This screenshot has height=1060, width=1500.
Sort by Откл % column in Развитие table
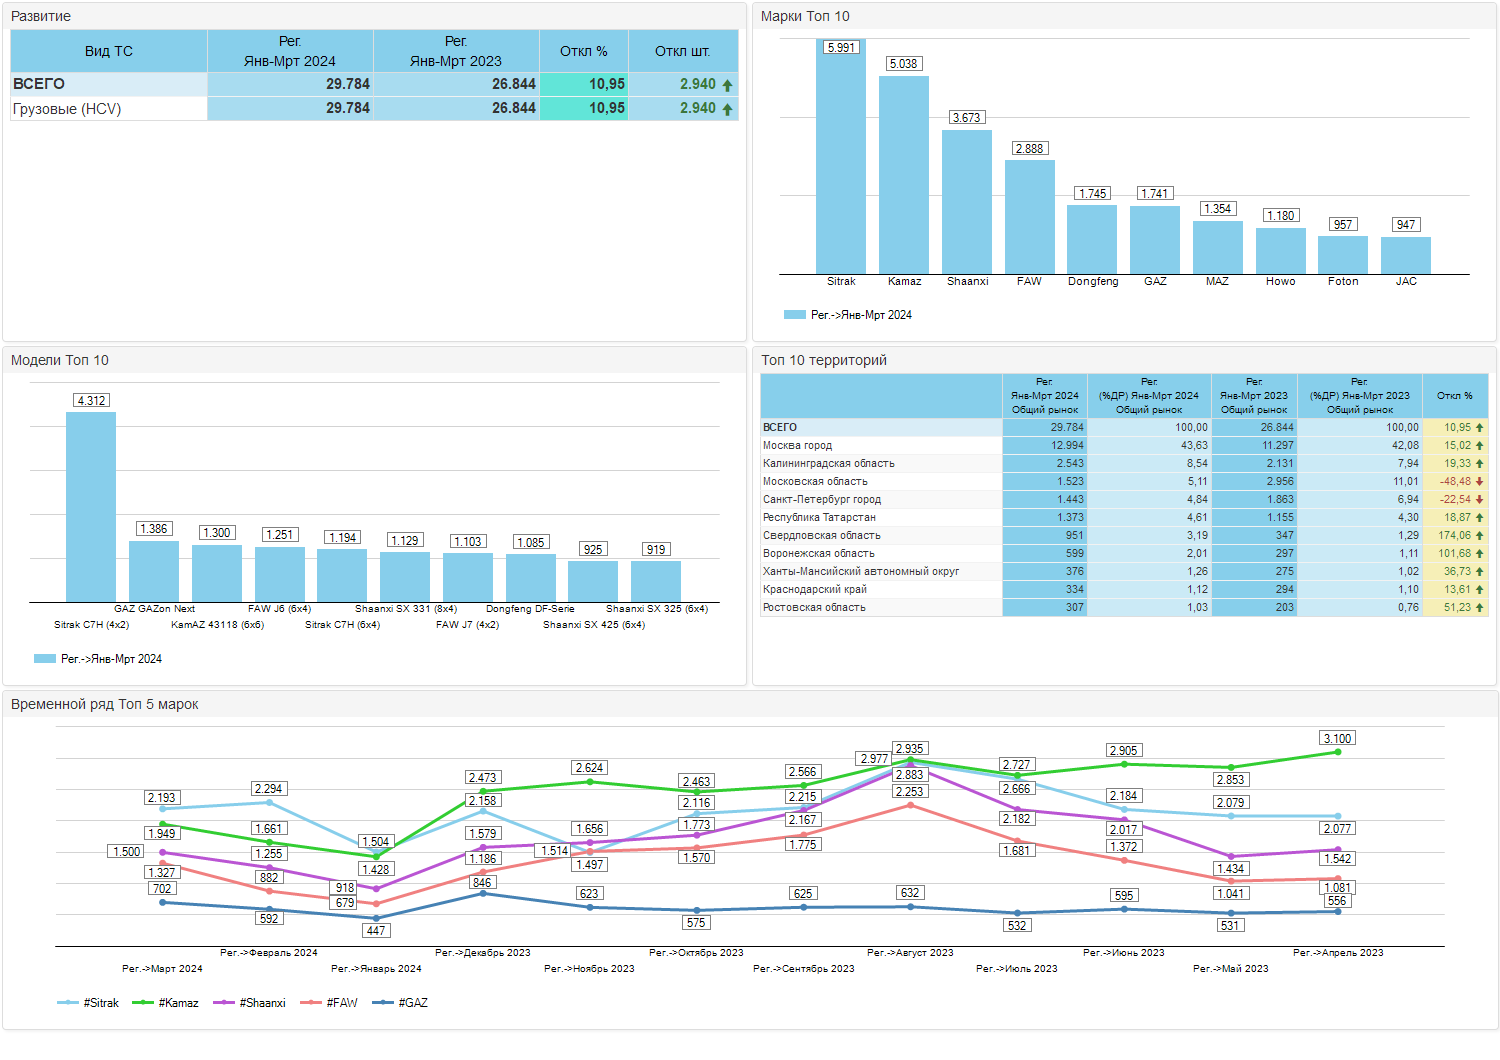point(584,51)
